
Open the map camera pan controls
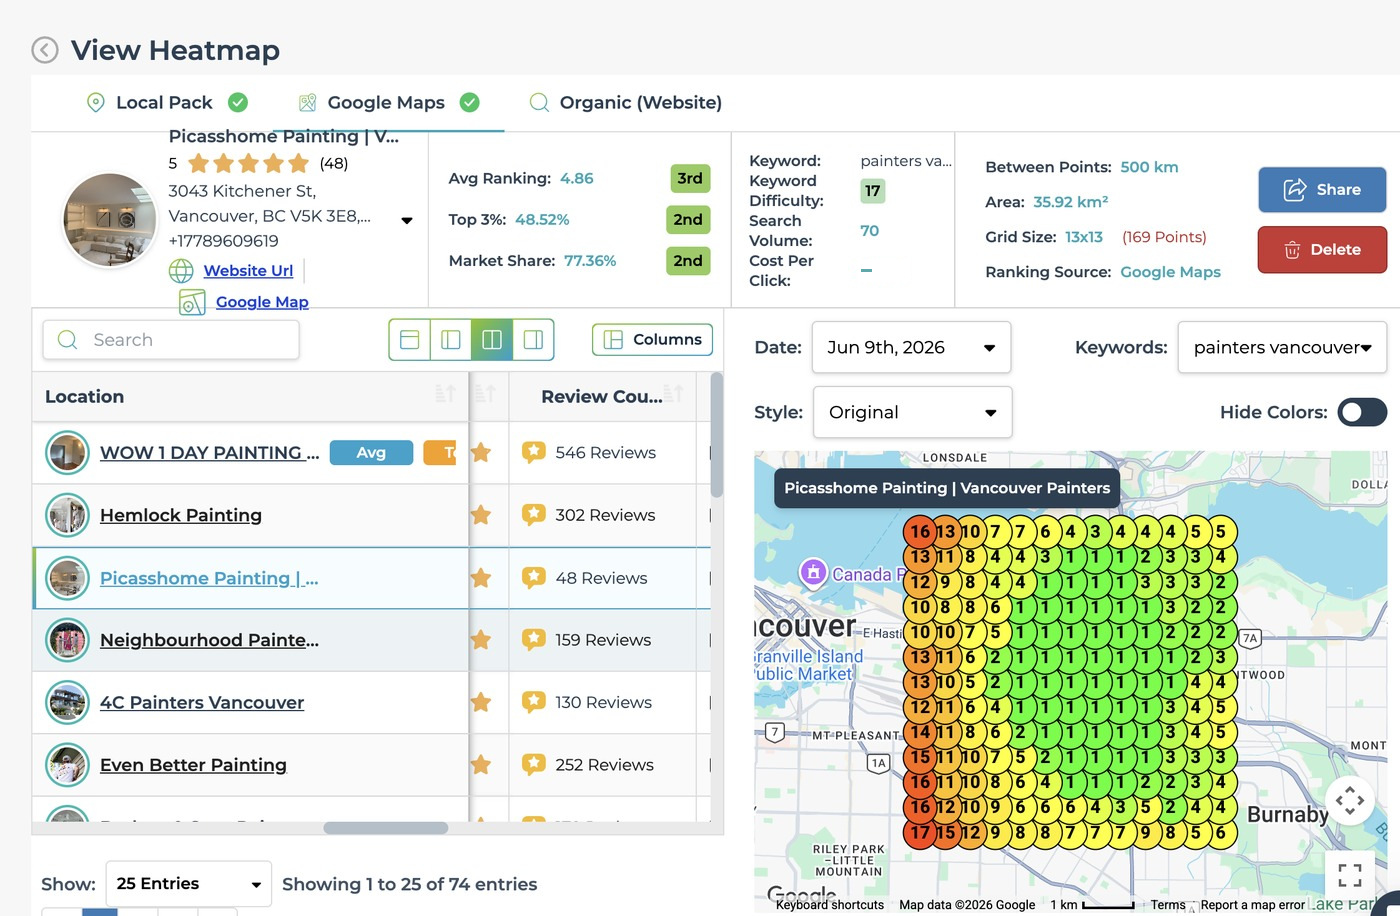[x=1350, y=800]
